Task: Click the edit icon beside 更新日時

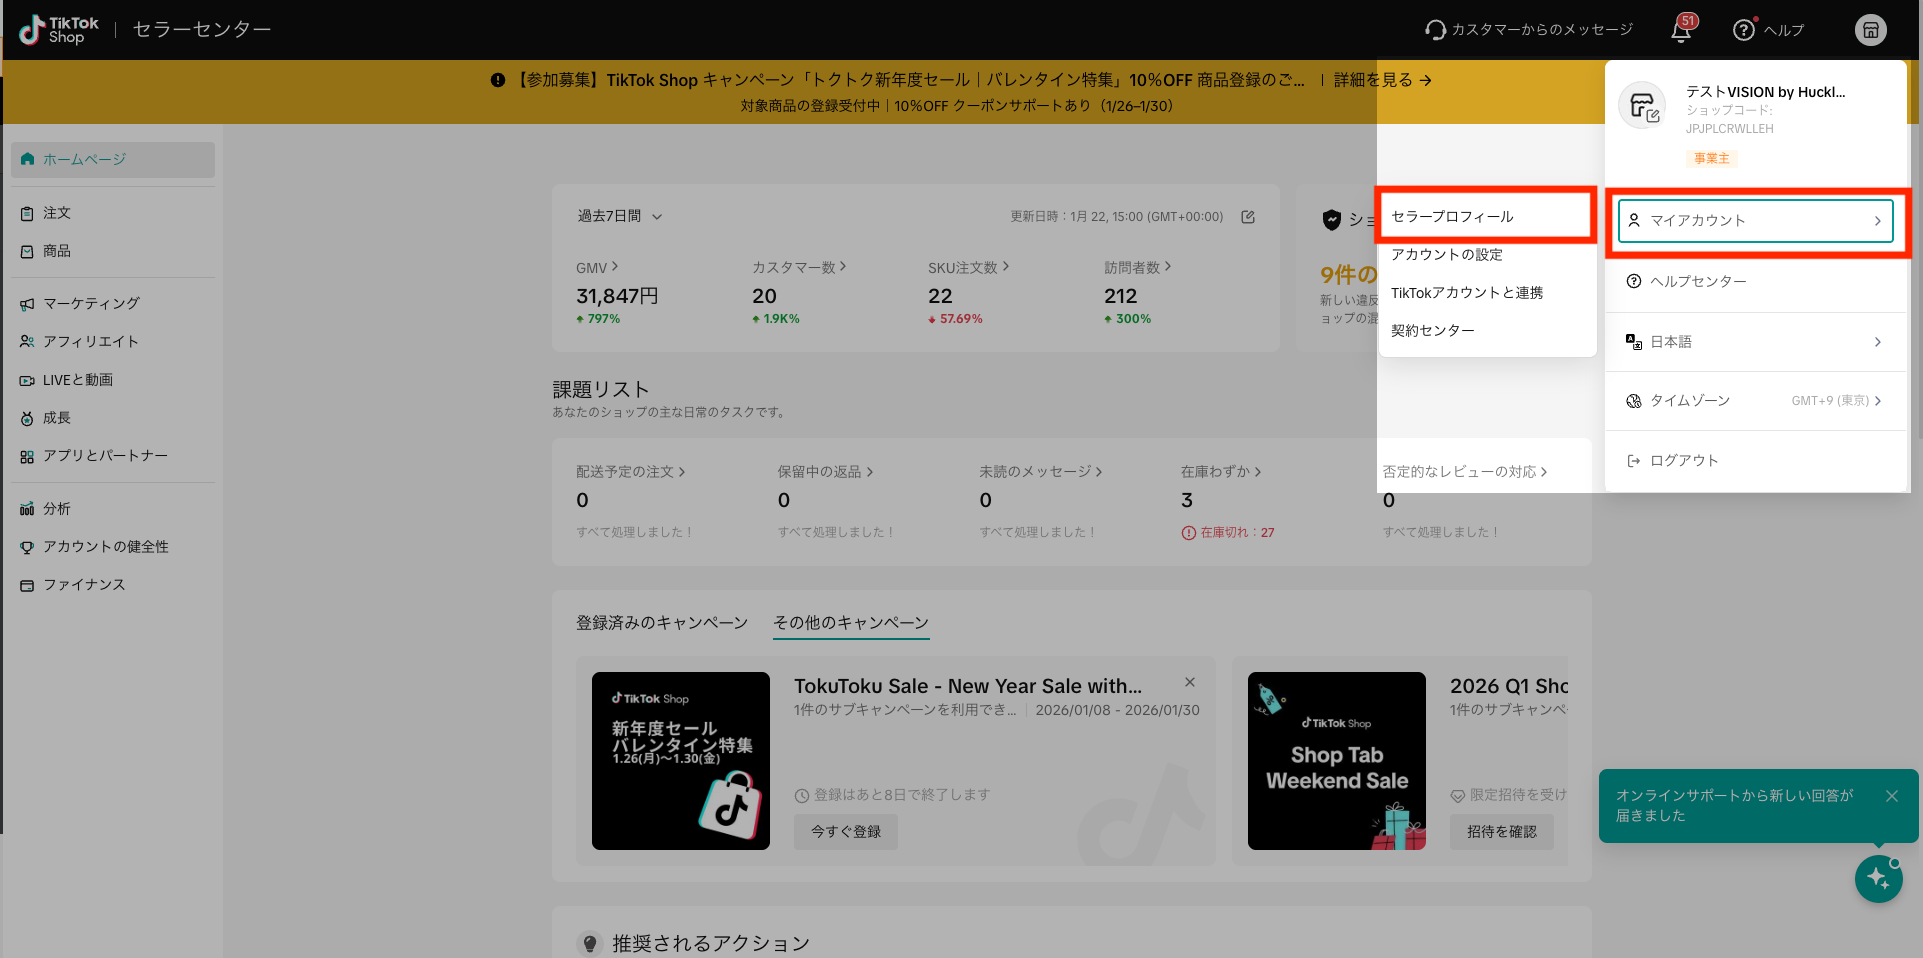Action: pyautogui.click(x=1248, y=216)
